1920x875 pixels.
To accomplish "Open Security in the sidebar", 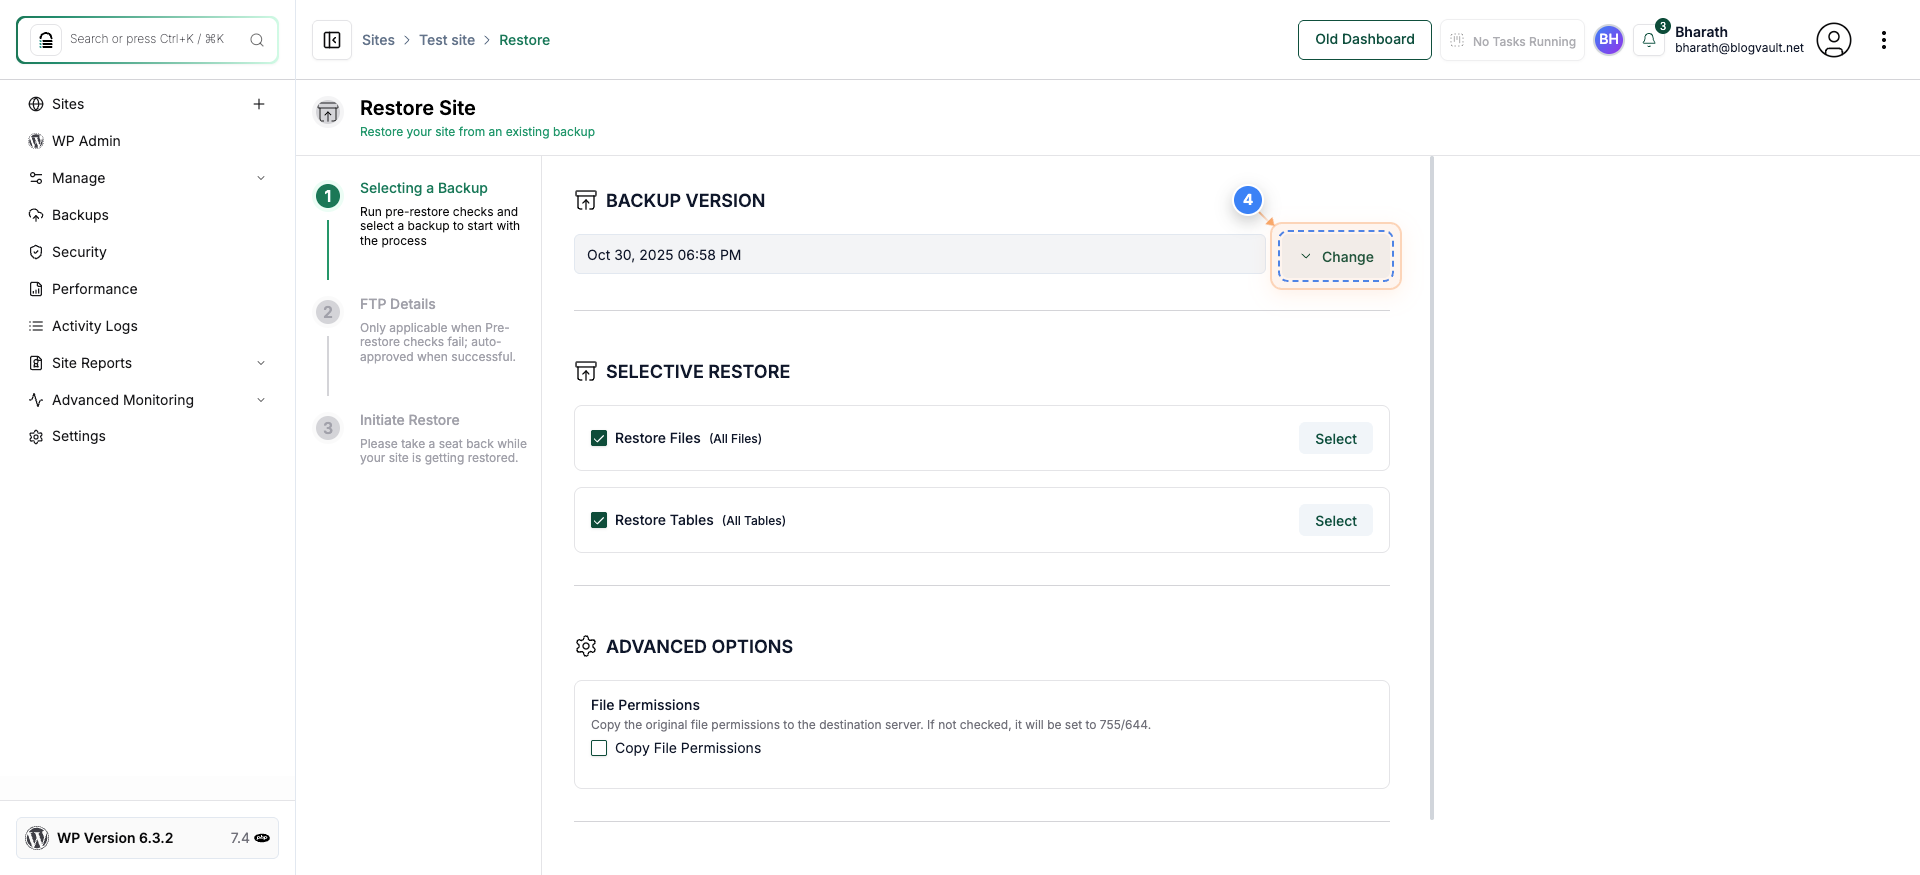I will click(x=79, y=252).
